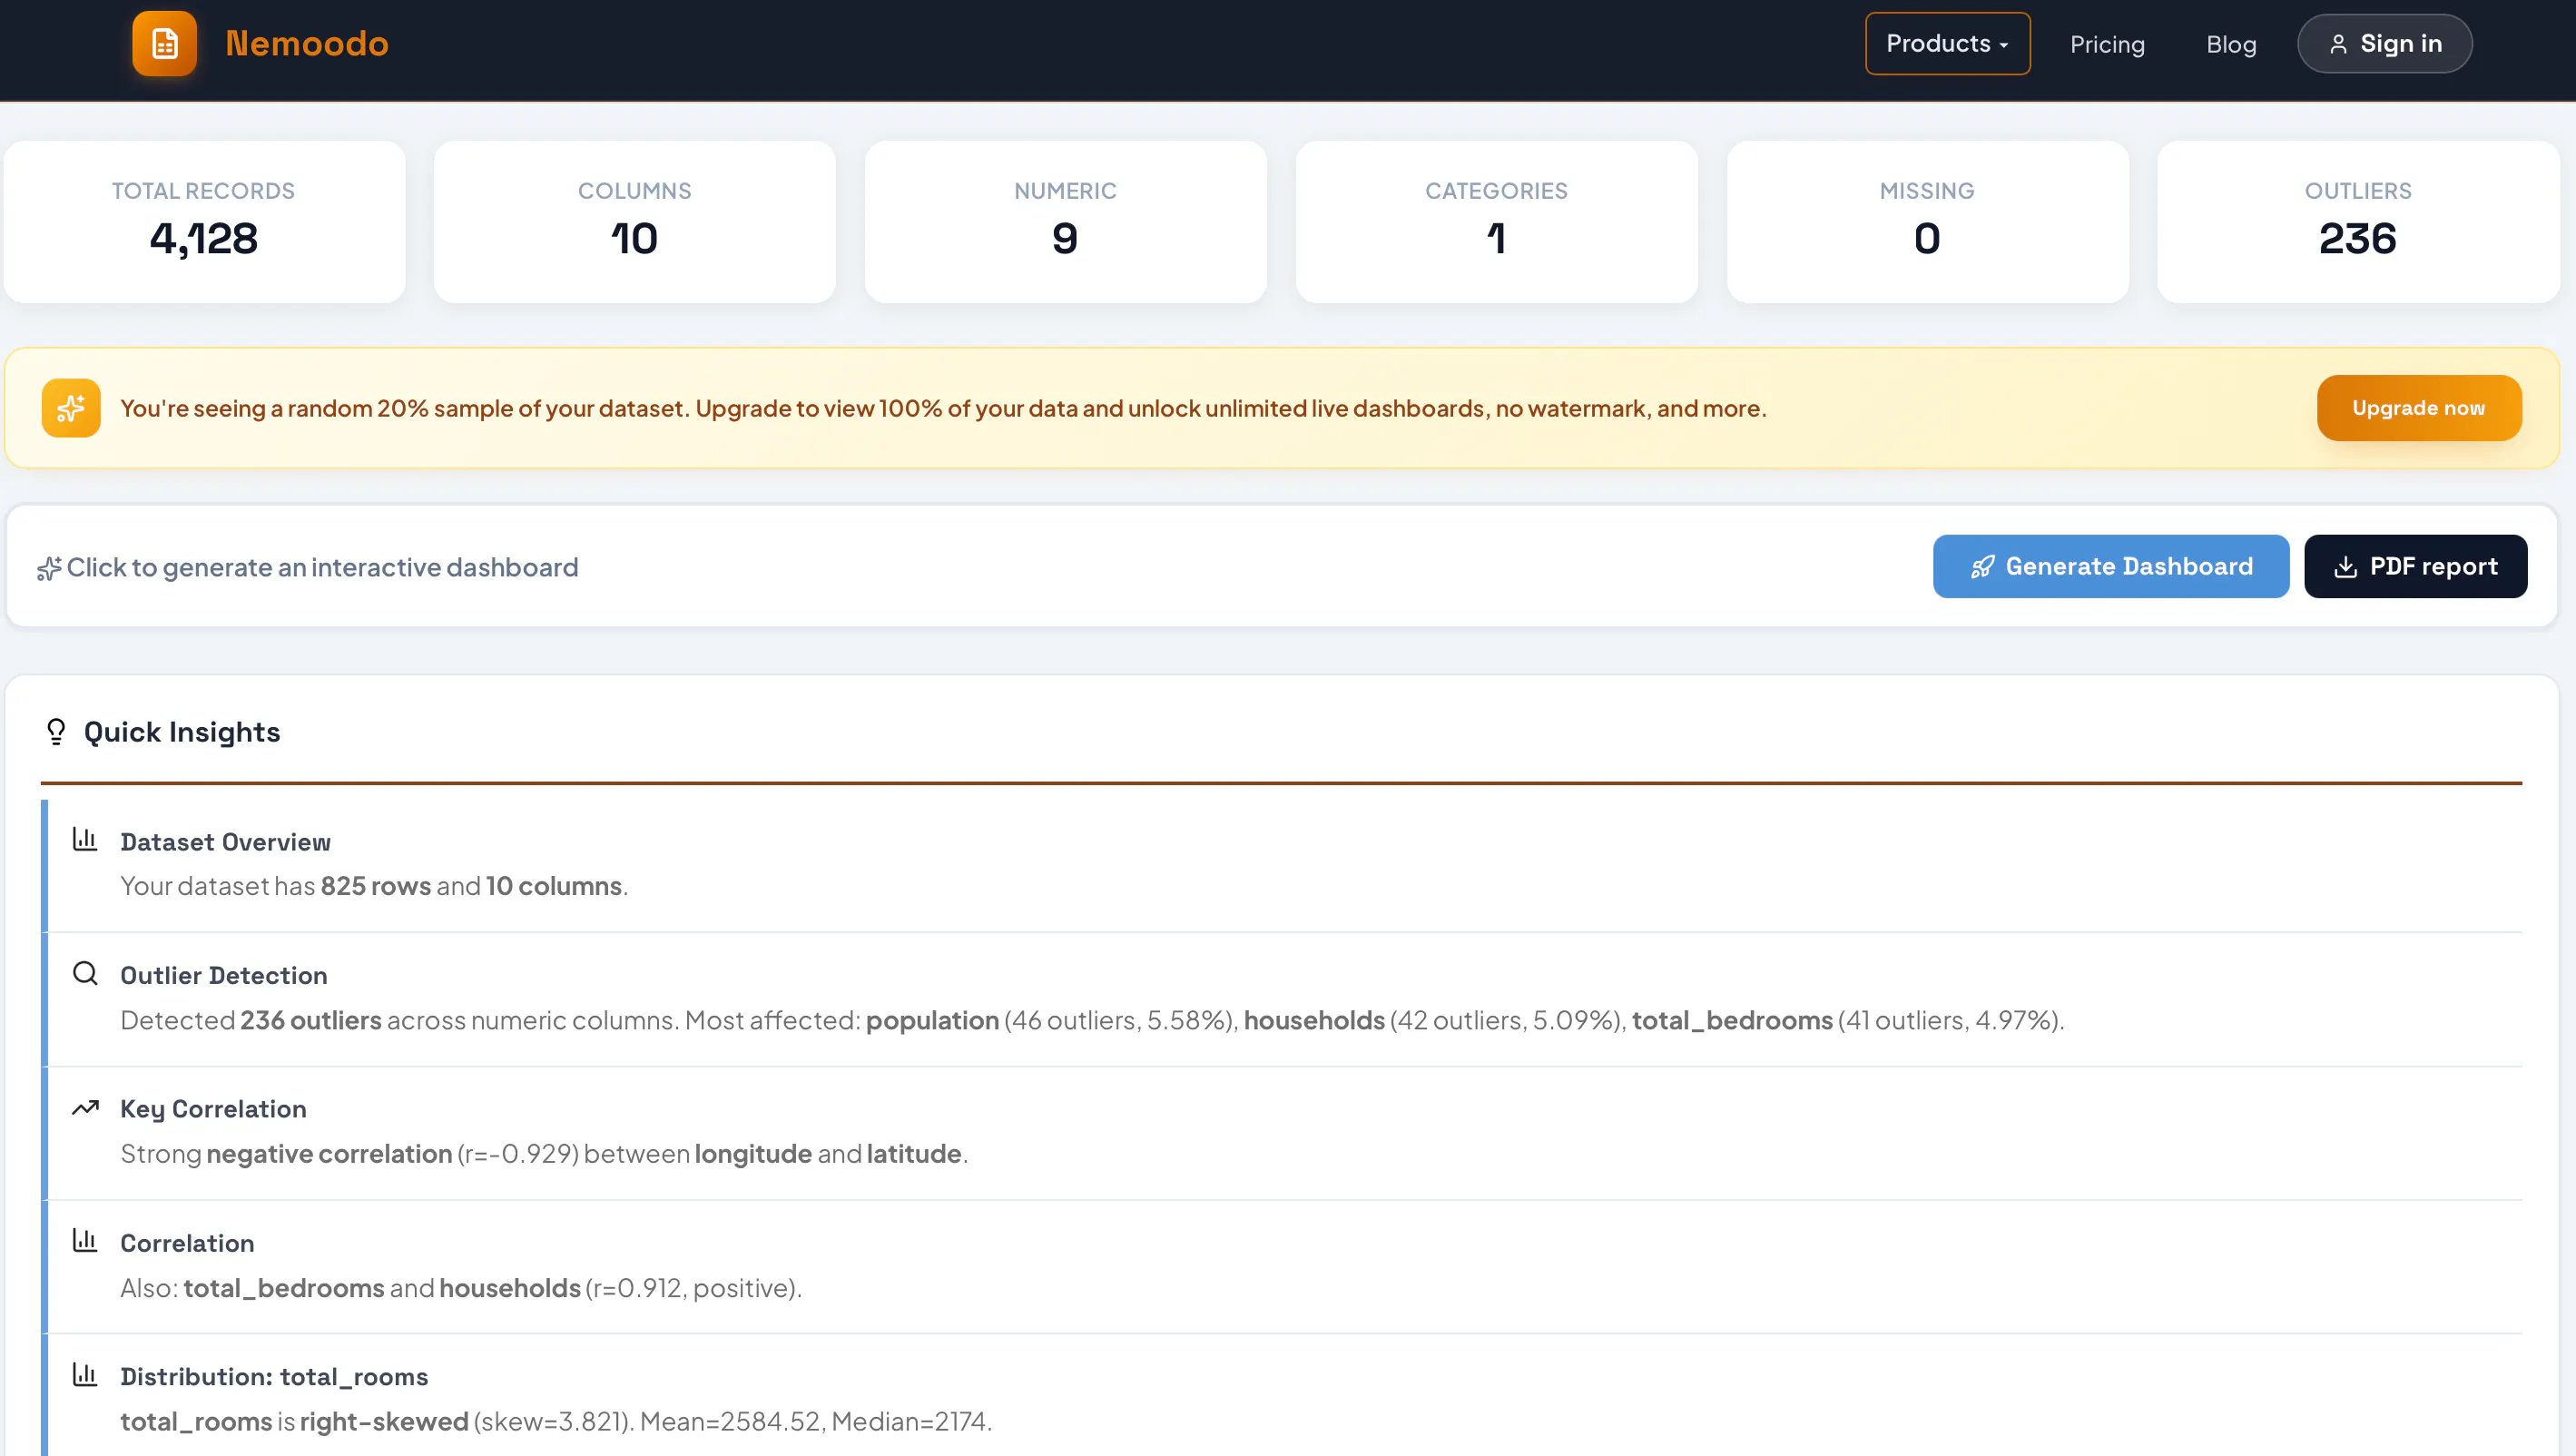Image resolution: width=2576 pixels, height=1456 pixels.
Task: Click the Outlier Detection title
Action: [x=224, y=975]
